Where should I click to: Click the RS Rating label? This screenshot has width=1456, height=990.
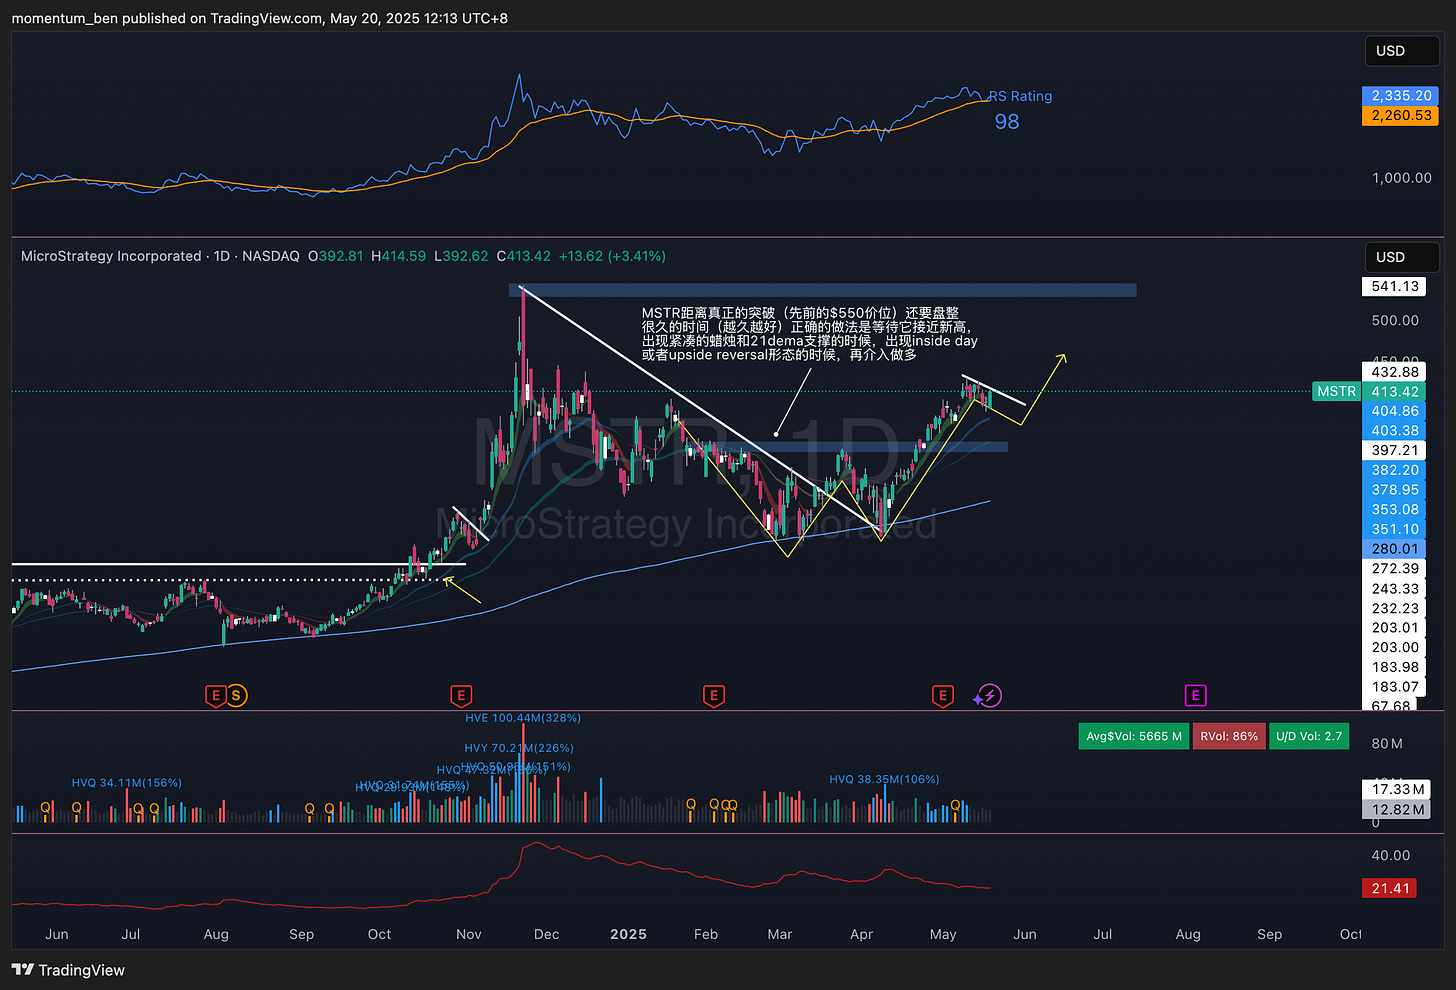pos(1020,96)
